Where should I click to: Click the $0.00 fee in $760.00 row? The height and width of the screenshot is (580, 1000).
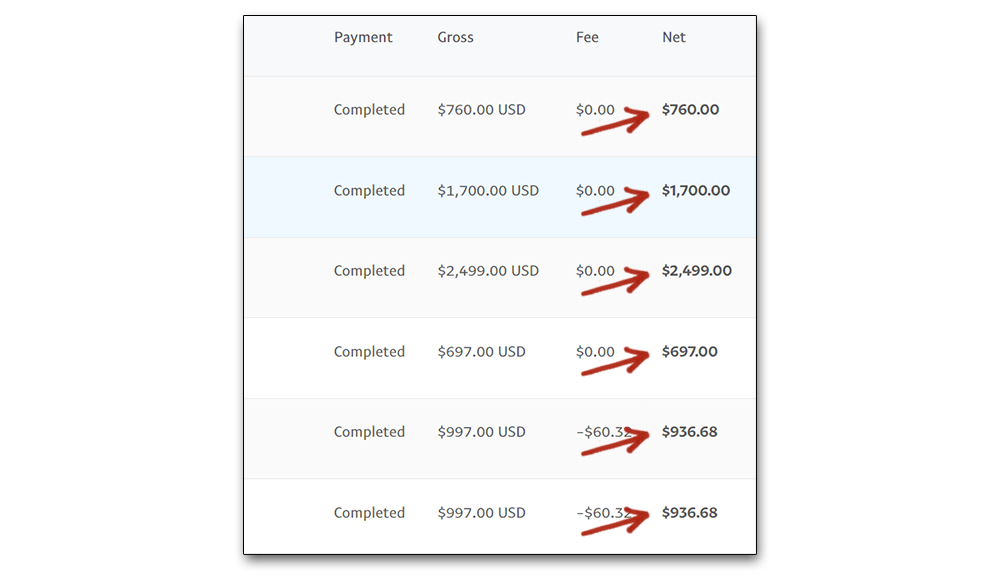pos(595,110)
